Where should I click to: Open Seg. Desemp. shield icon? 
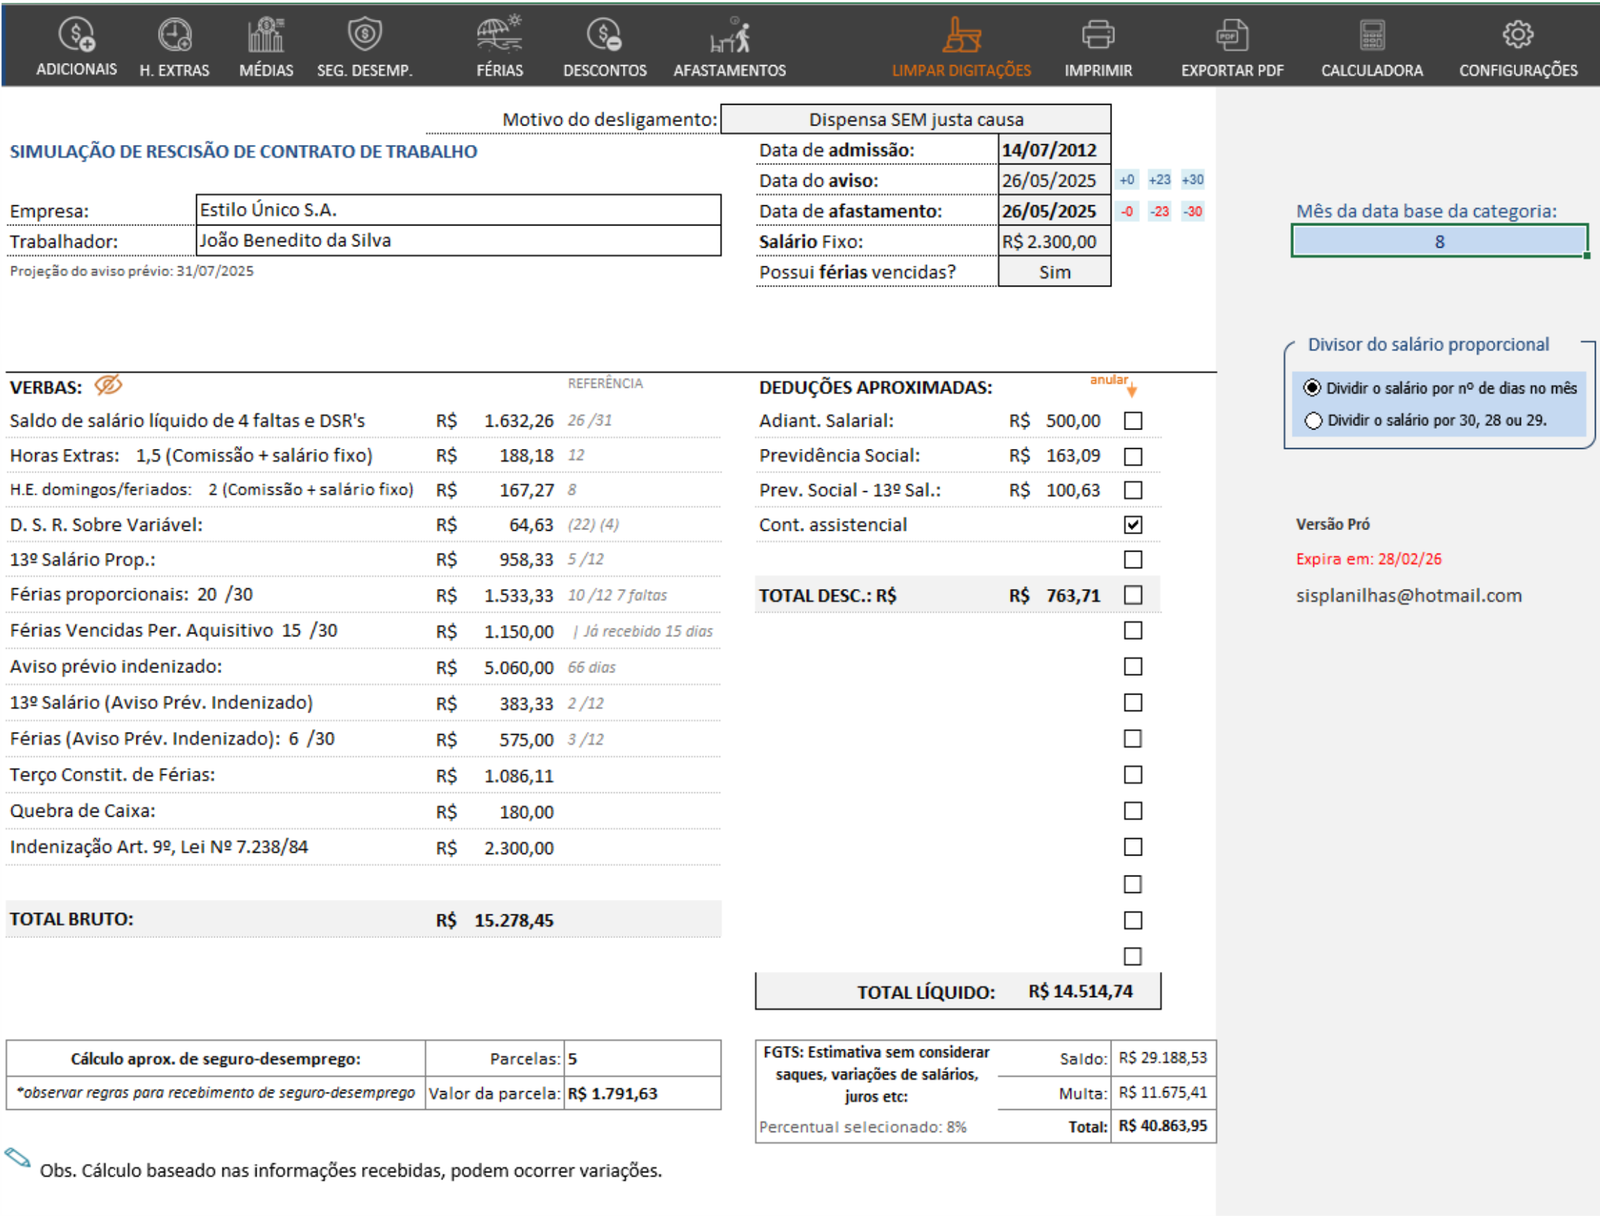(x=365, y=35)
